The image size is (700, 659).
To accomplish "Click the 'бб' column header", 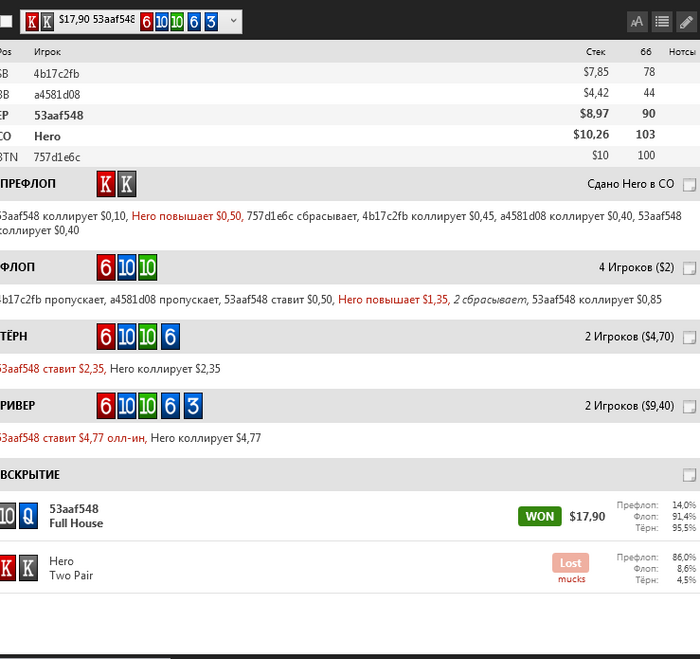I will point(646,52).
